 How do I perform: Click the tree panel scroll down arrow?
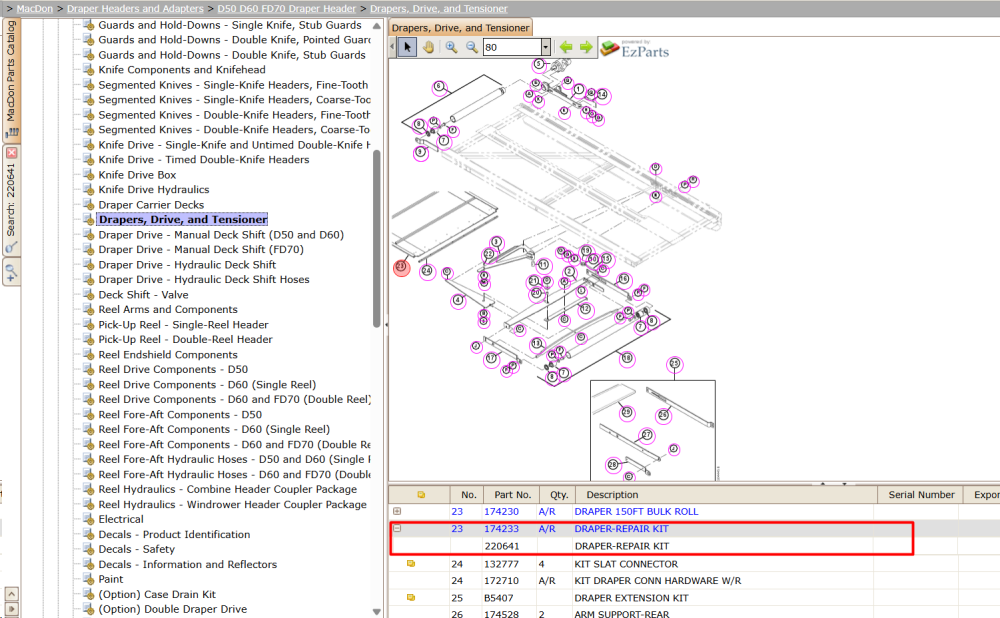pyautogui.click(x=377, y=612)
